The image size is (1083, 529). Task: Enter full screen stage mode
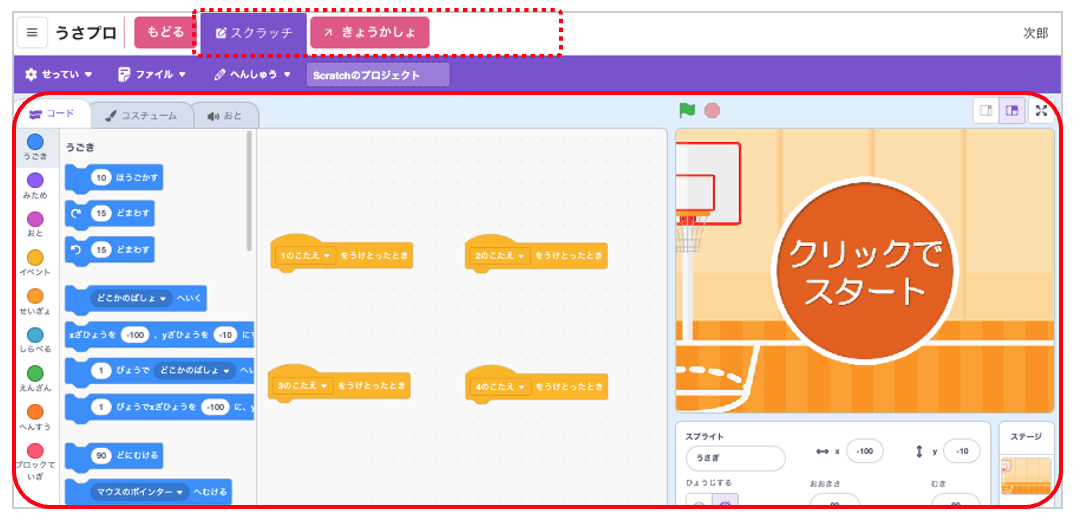coord(1040,111)
